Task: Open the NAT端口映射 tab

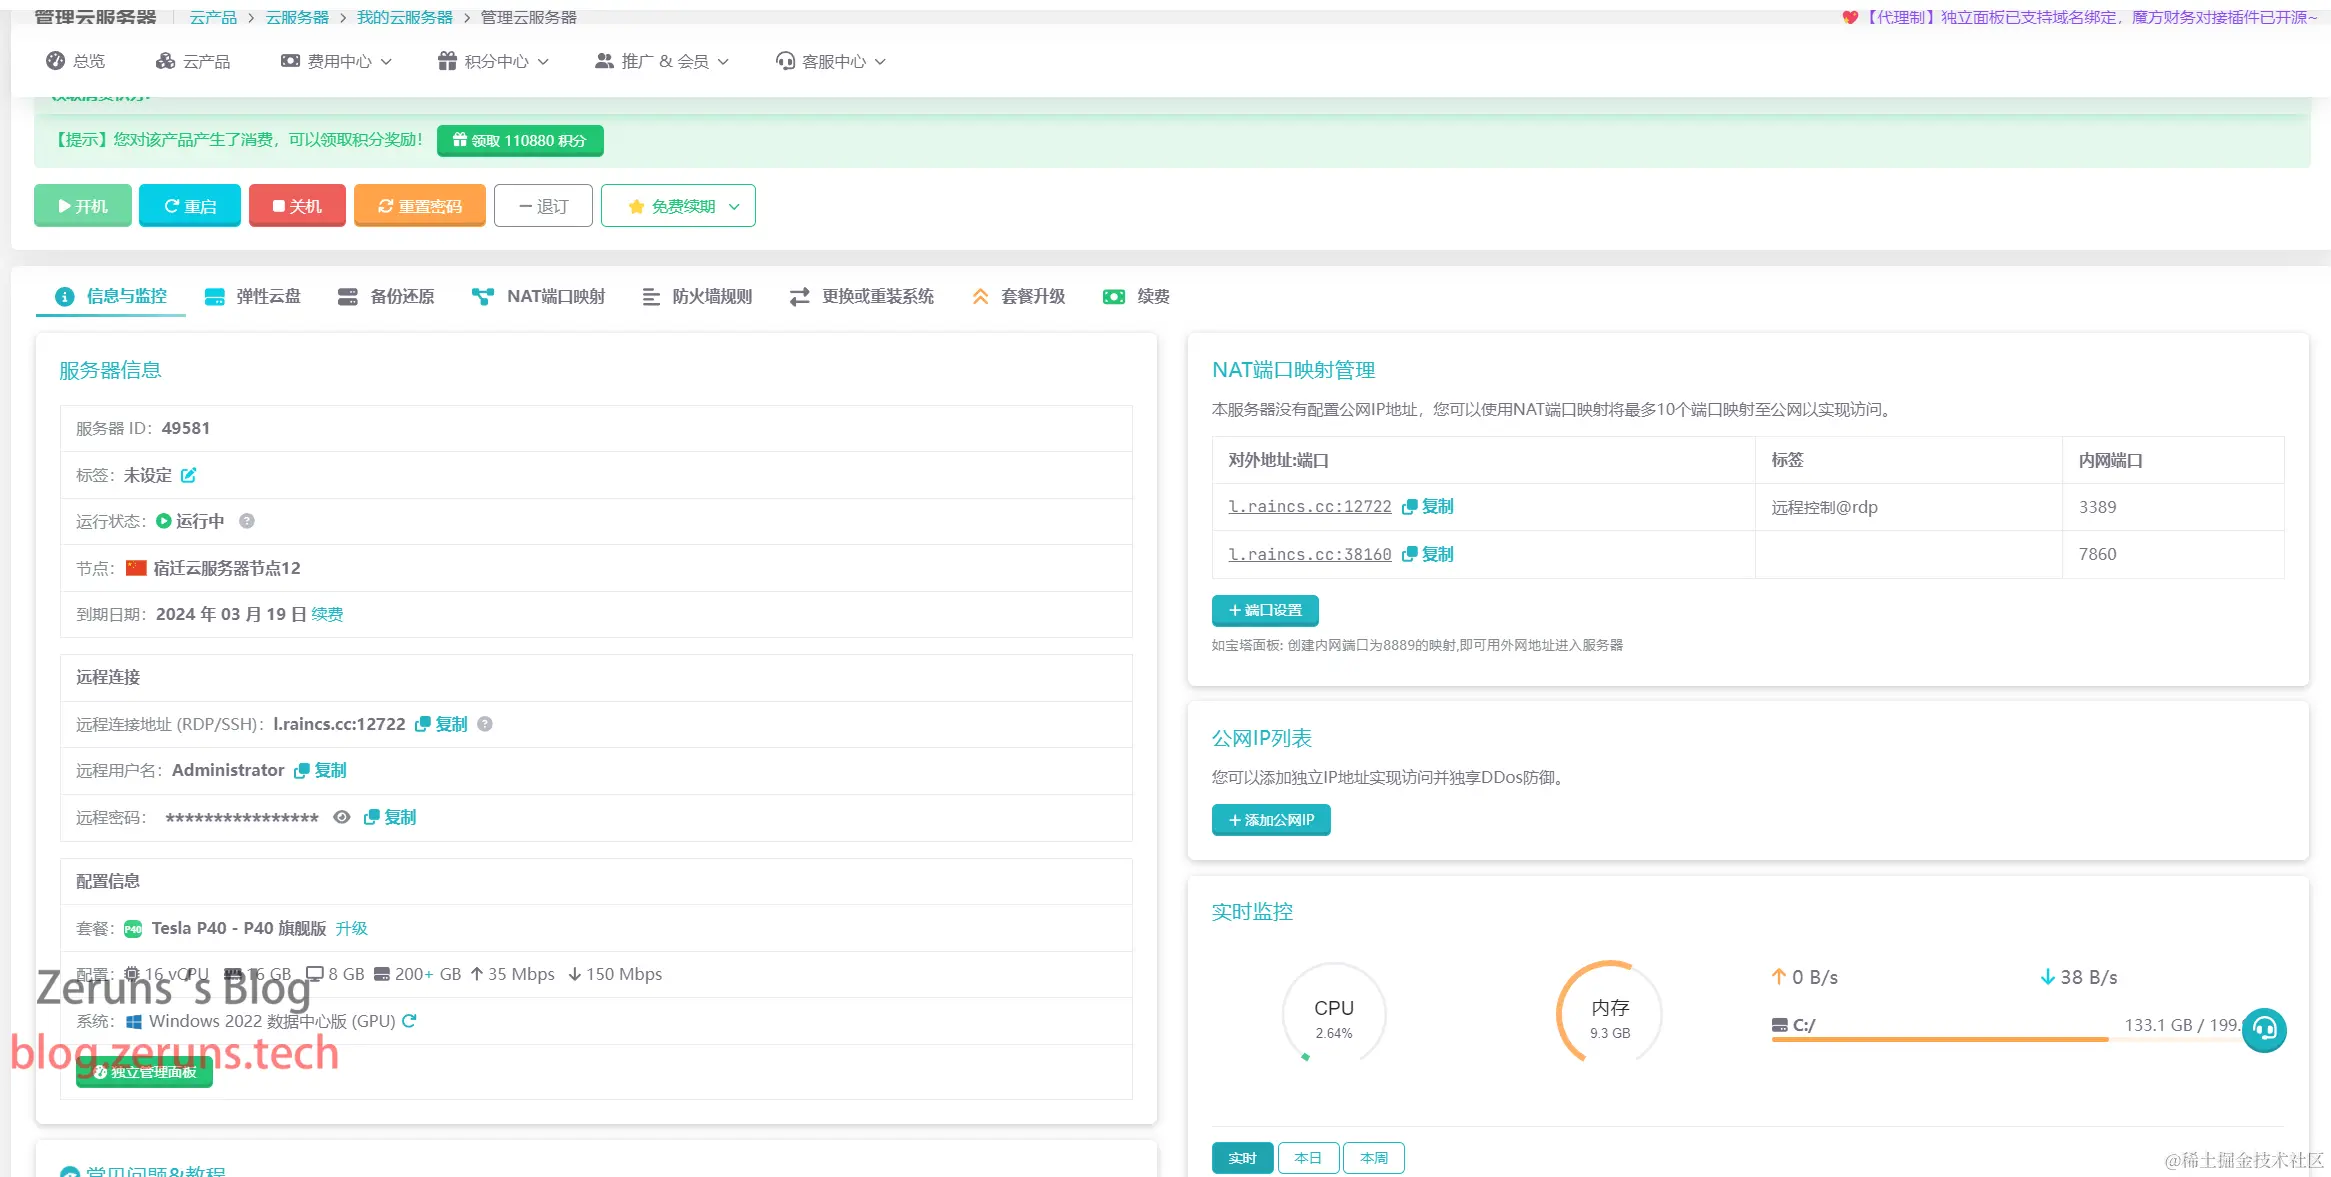Action: click(539, 296)
